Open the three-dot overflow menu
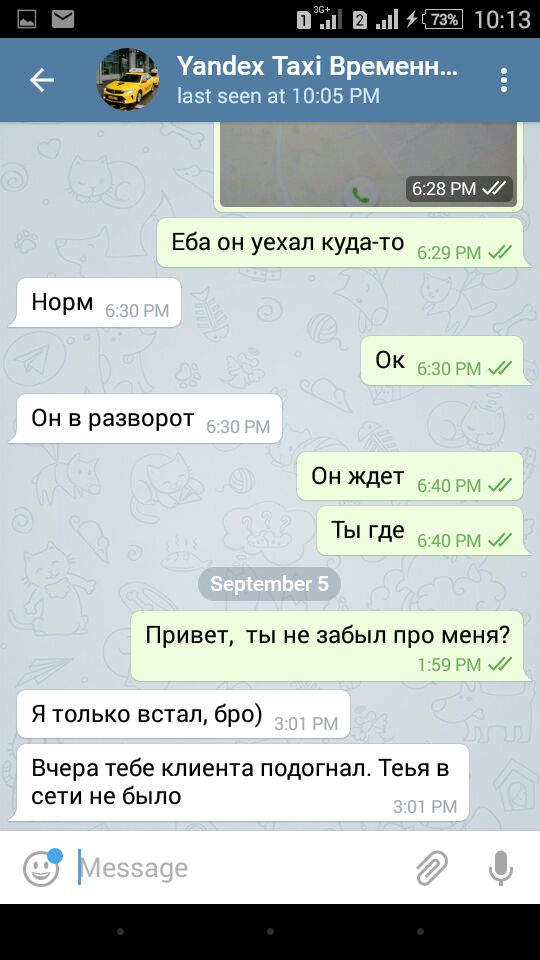The height and width of the screenshot is (960, 540). click(503, 80)
